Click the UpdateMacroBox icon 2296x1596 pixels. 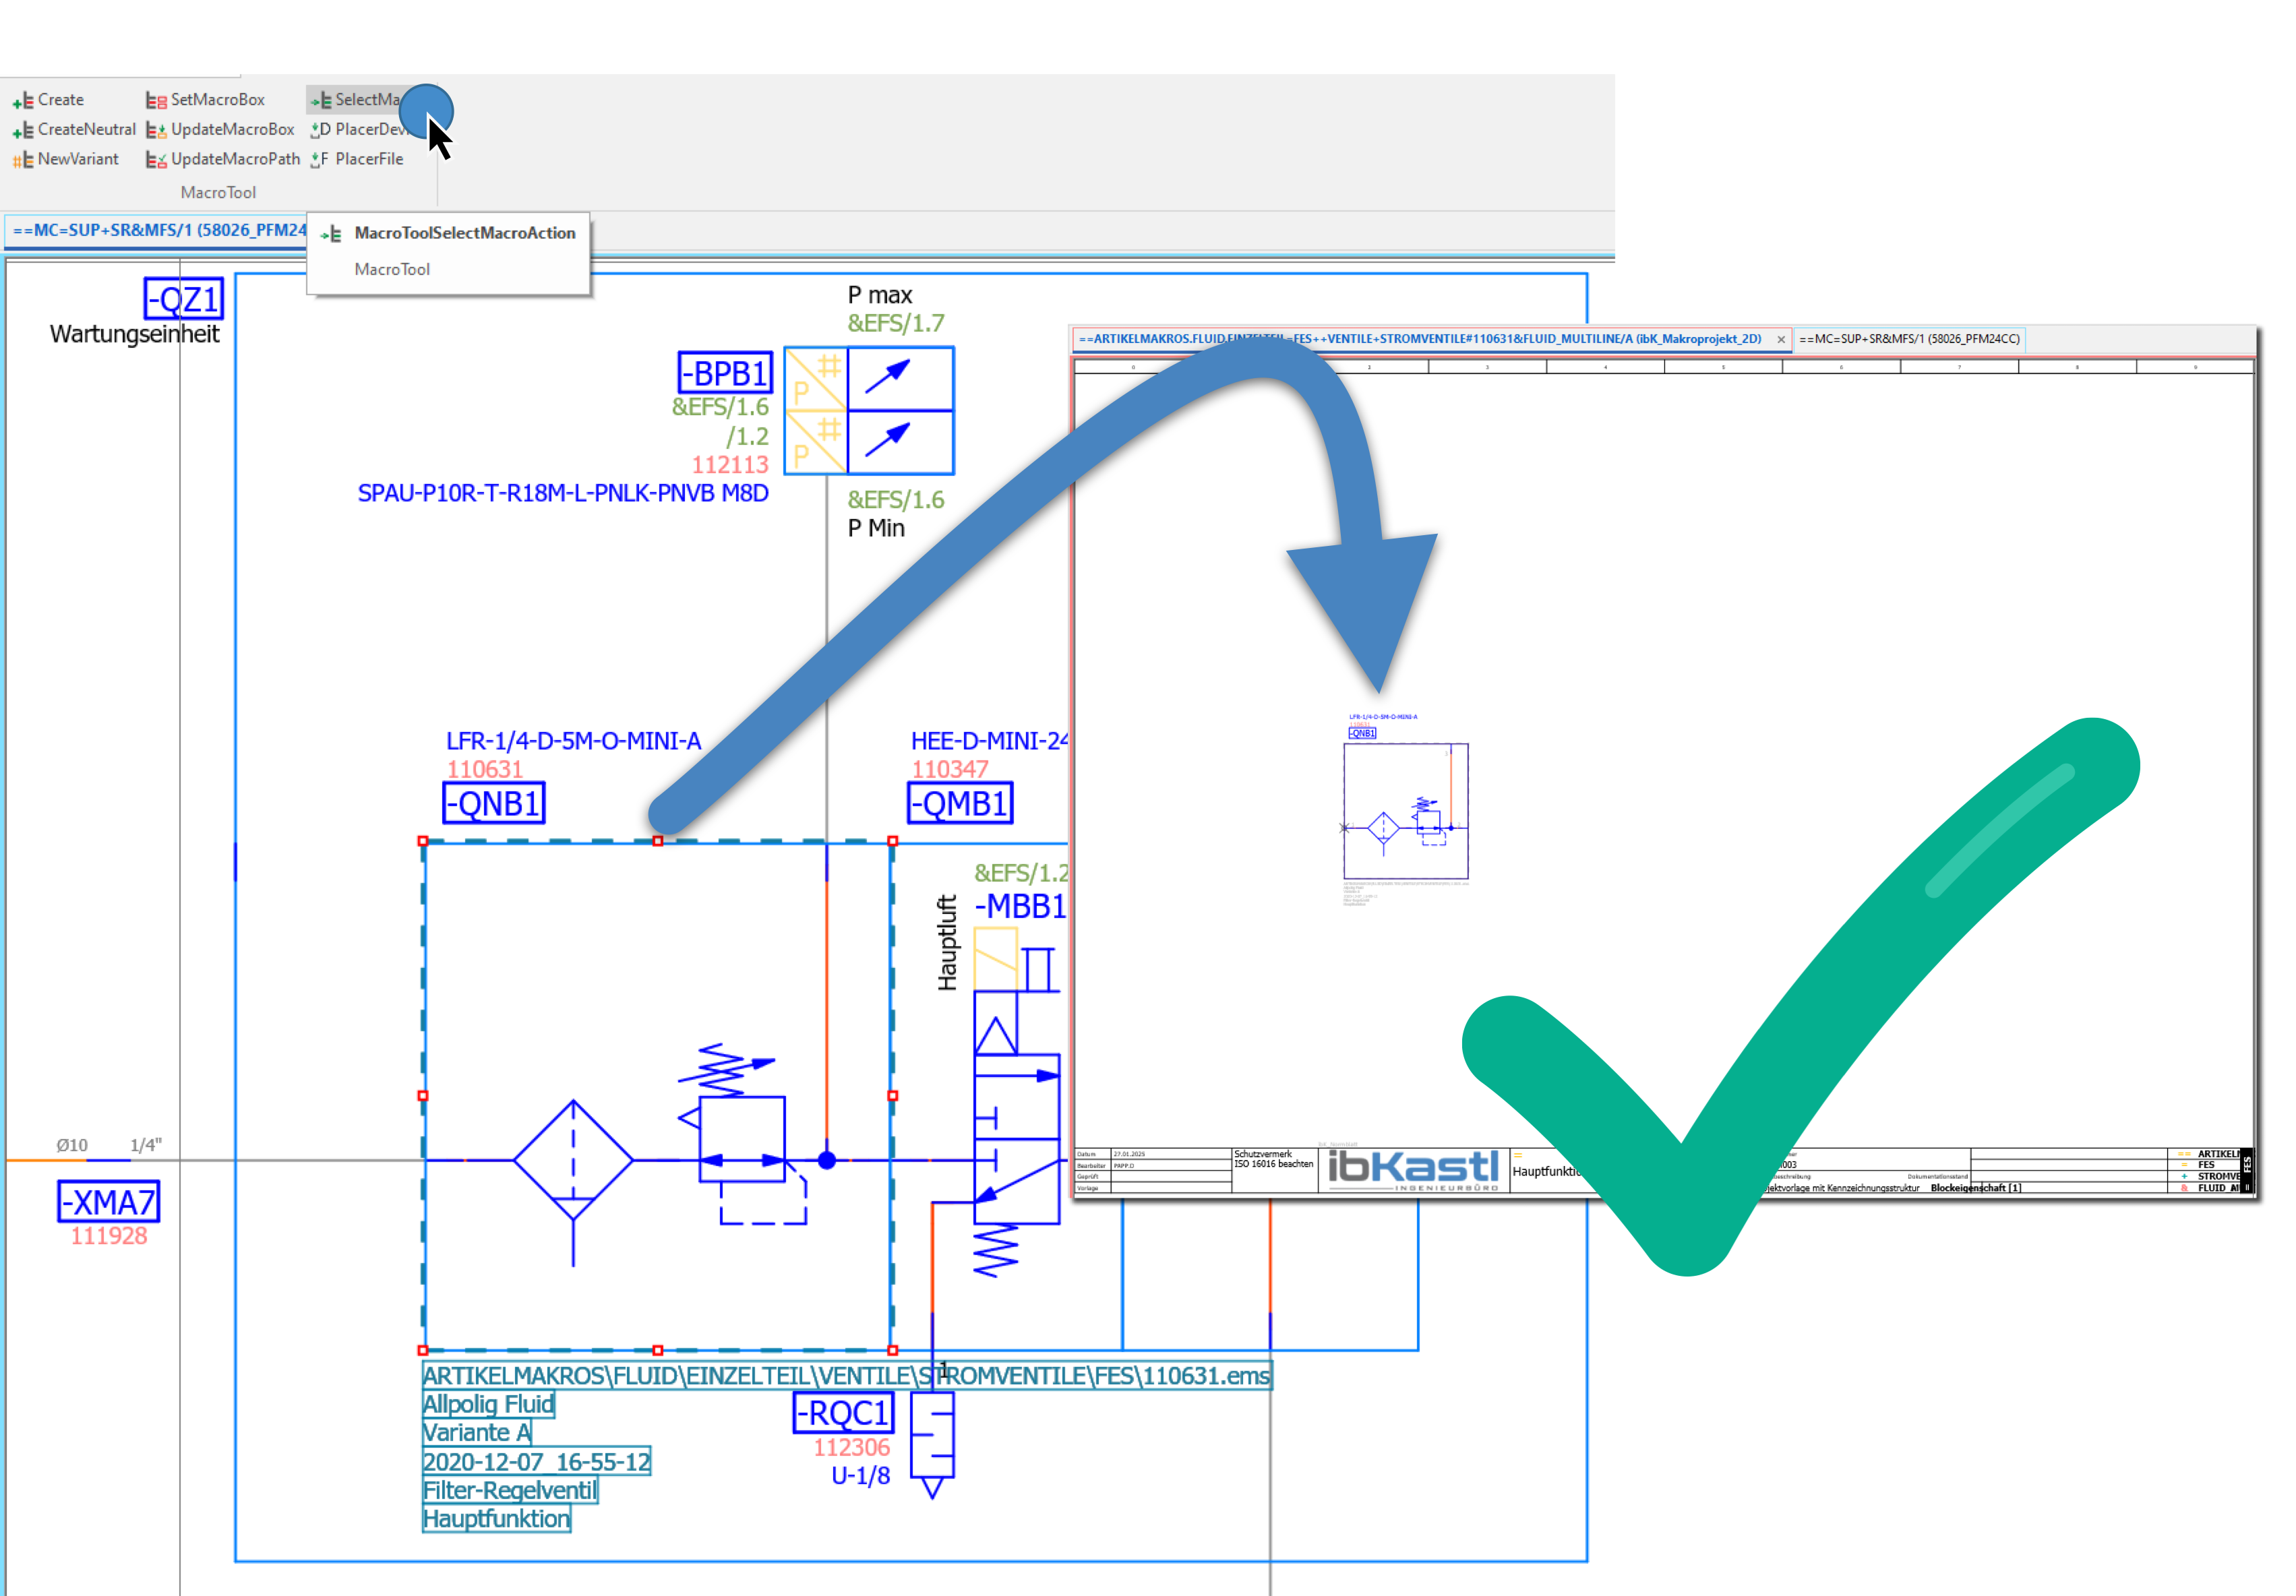click(x=156, y=131)
